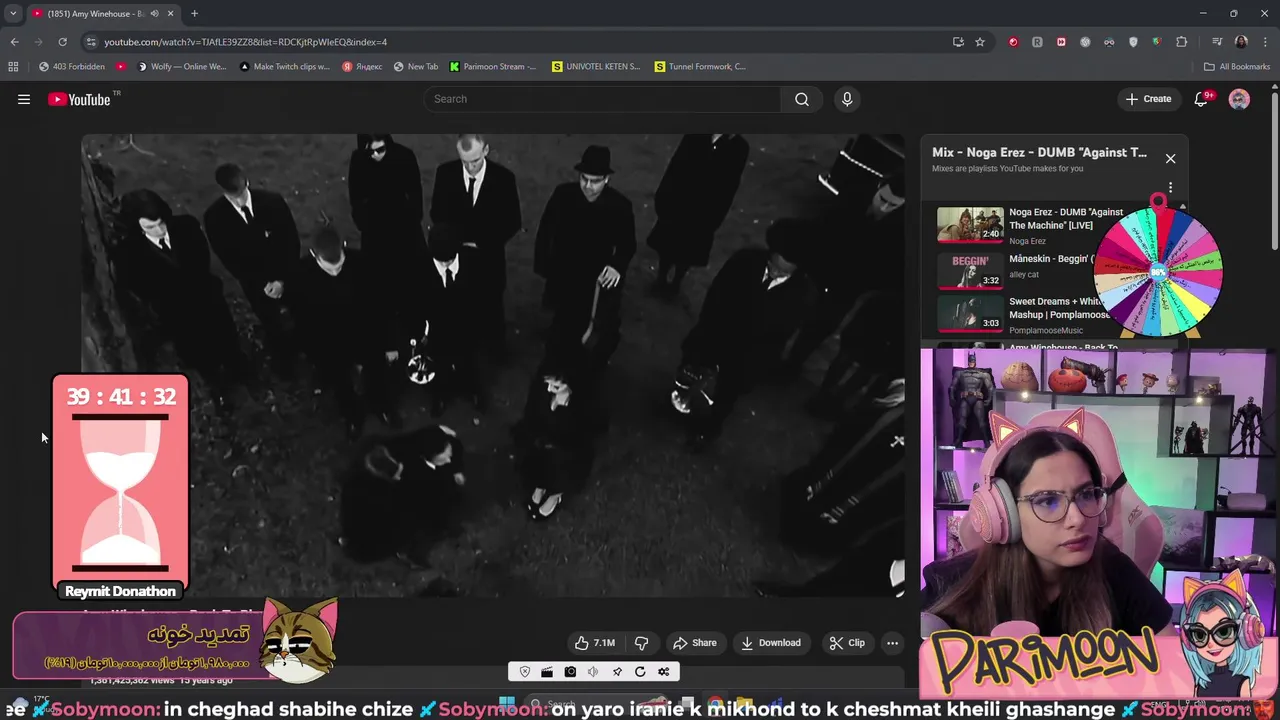Screen dimensions: 1280x720
Task: Open YouTube red bookmark icon in bookmarks bar
Action: coord(121,67)
